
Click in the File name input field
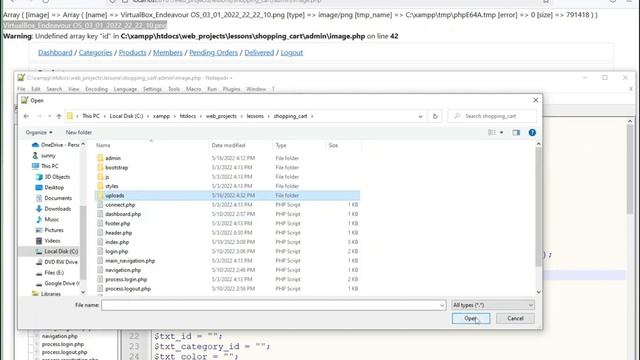pos(270,305)
